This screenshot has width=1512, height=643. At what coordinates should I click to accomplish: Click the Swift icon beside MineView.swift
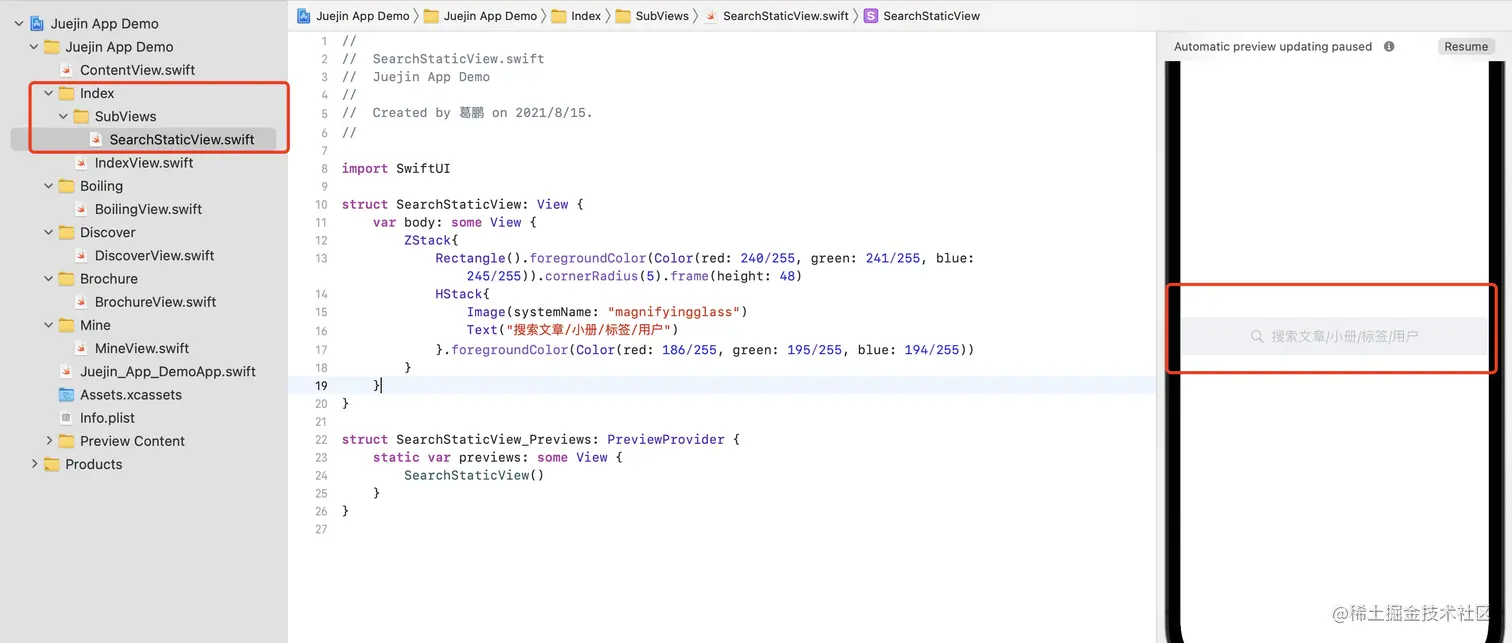[81, 348]
